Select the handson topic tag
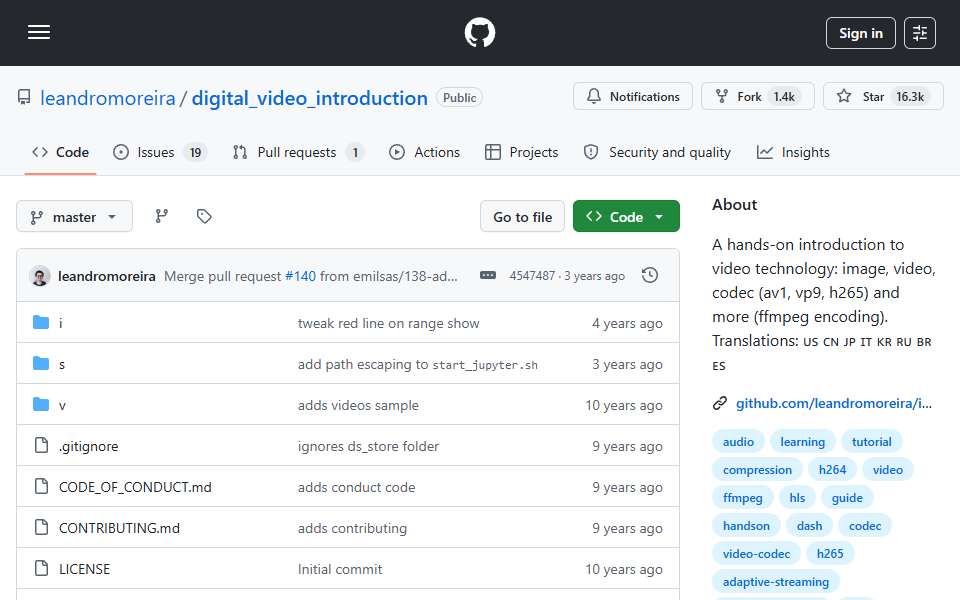 (746, 526)
